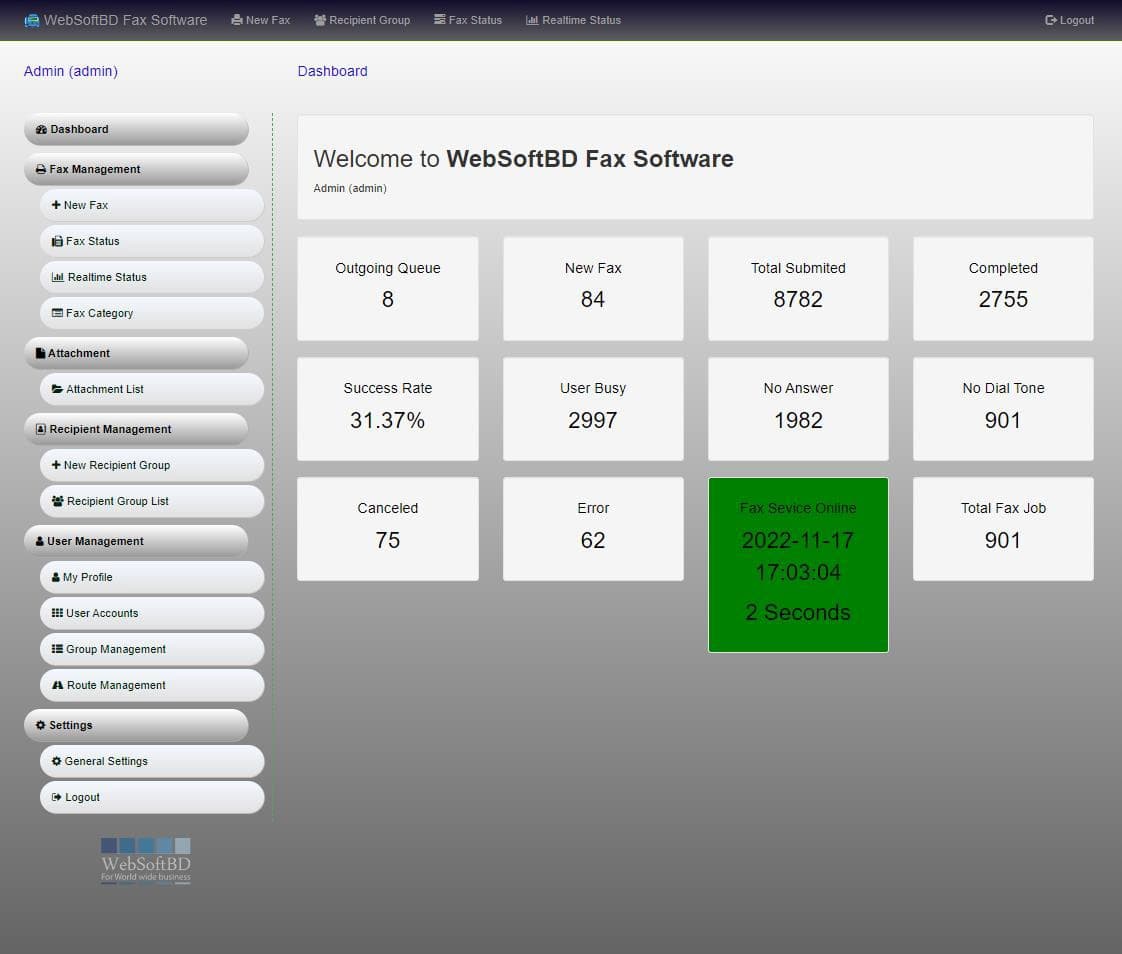Screen dimensions: 1122x954
Task: Open Attachment List in the sidebar
Action: click(152, 389)
